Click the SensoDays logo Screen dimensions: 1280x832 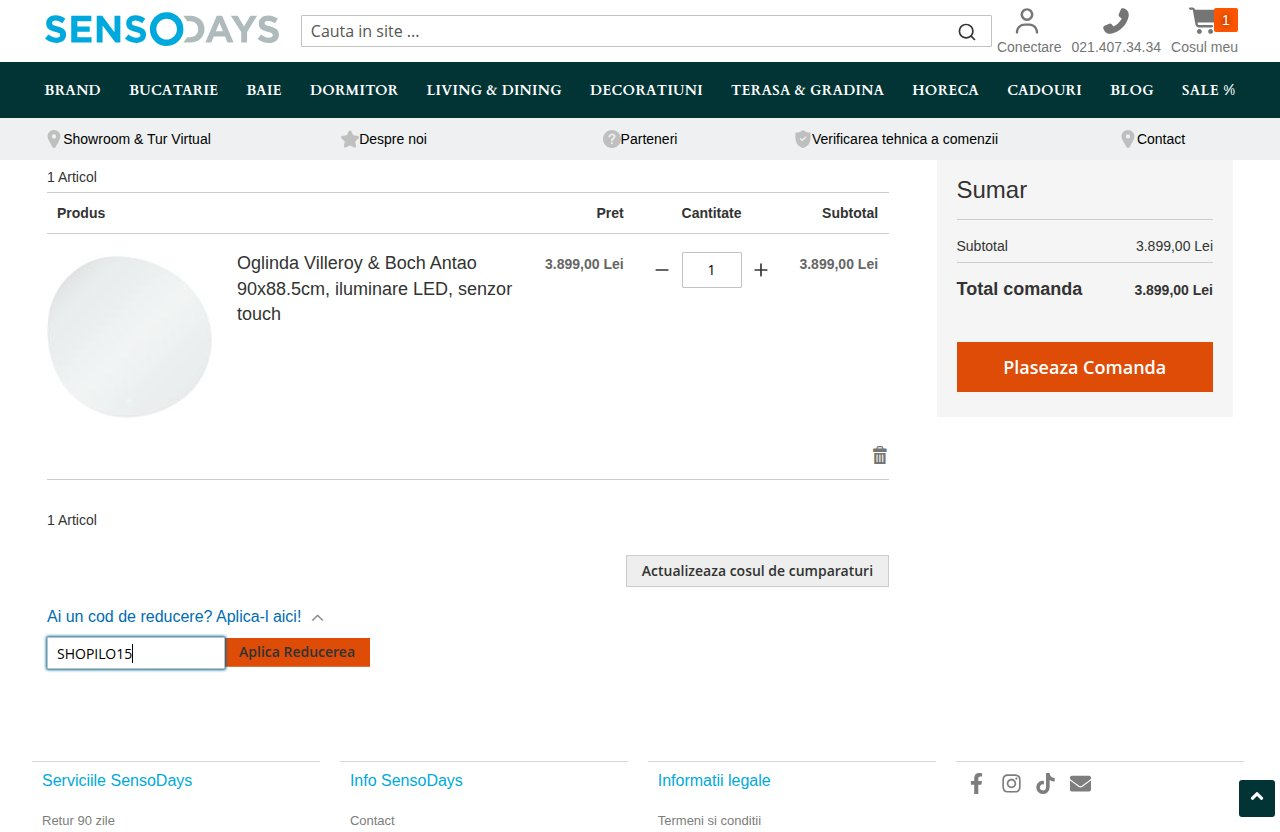[x=162, y=29]
